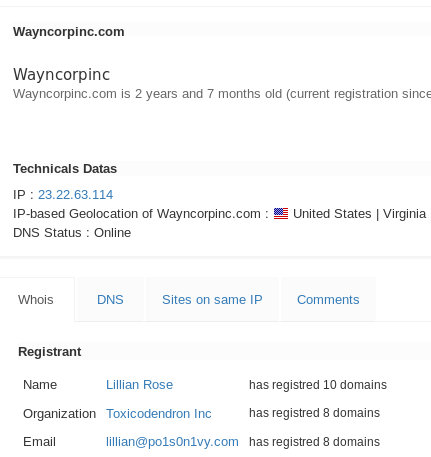Click the Name row label
431x457 pixels.
point(40,385)
